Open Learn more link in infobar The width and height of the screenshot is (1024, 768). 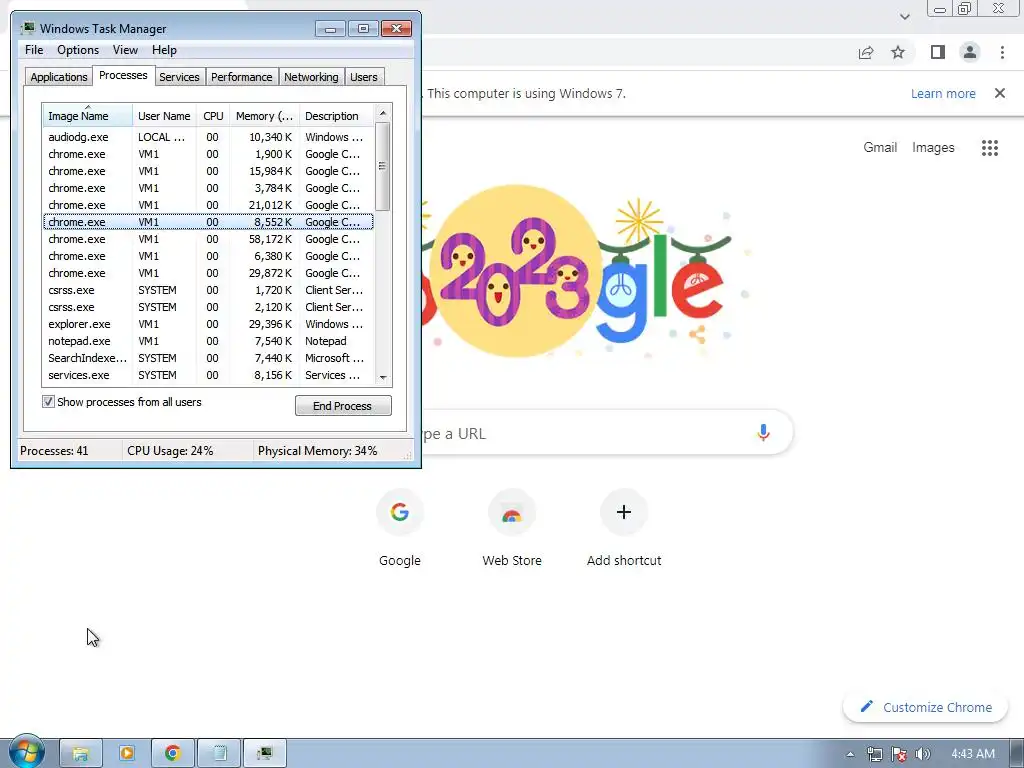tap(943, 93)
